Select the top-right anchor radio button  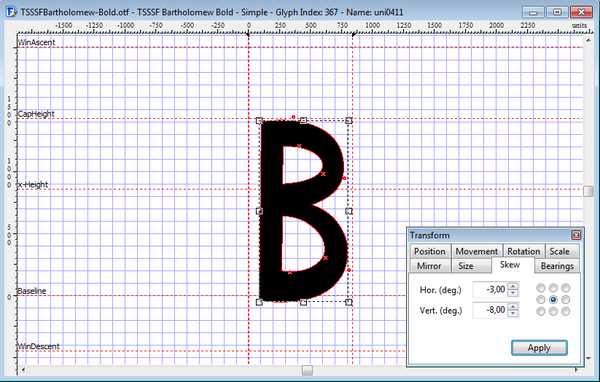point(566,288)
